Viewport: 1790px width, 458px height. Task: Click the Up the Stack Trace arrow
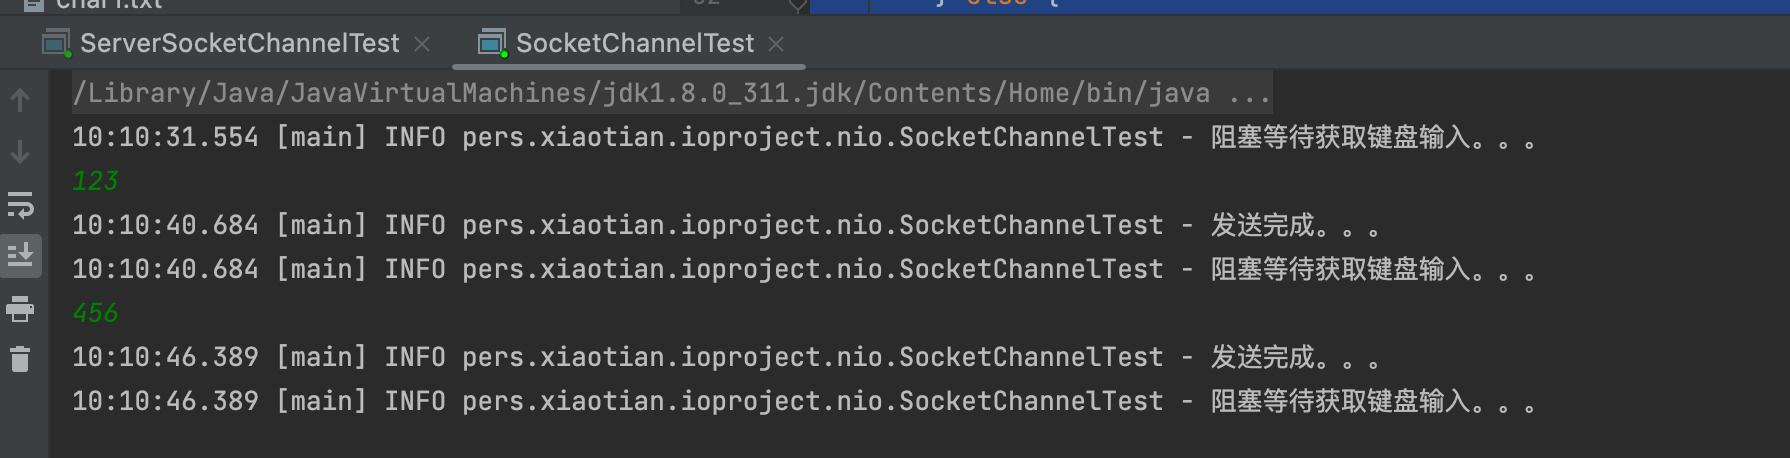pos(20,100)
